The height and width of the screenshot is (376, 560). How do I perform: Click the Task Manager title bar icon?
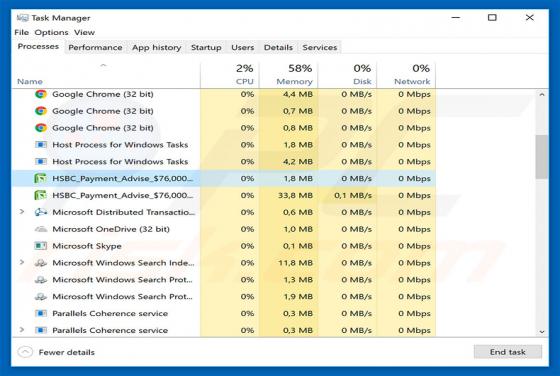[22, 17]
